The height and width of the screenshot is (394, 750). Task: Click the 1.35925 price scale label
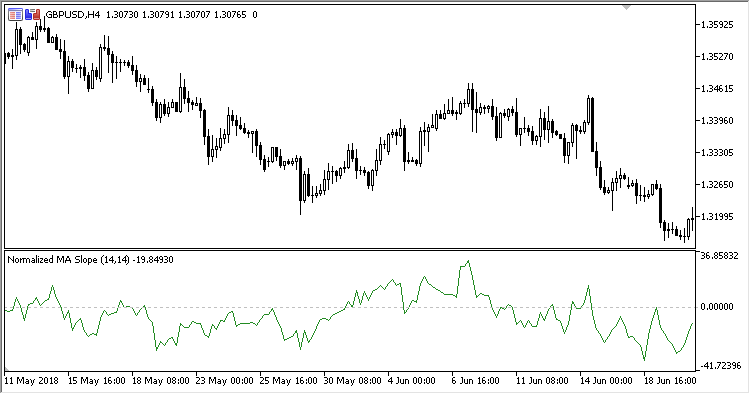pyautogui.click(x=717, y=25)
